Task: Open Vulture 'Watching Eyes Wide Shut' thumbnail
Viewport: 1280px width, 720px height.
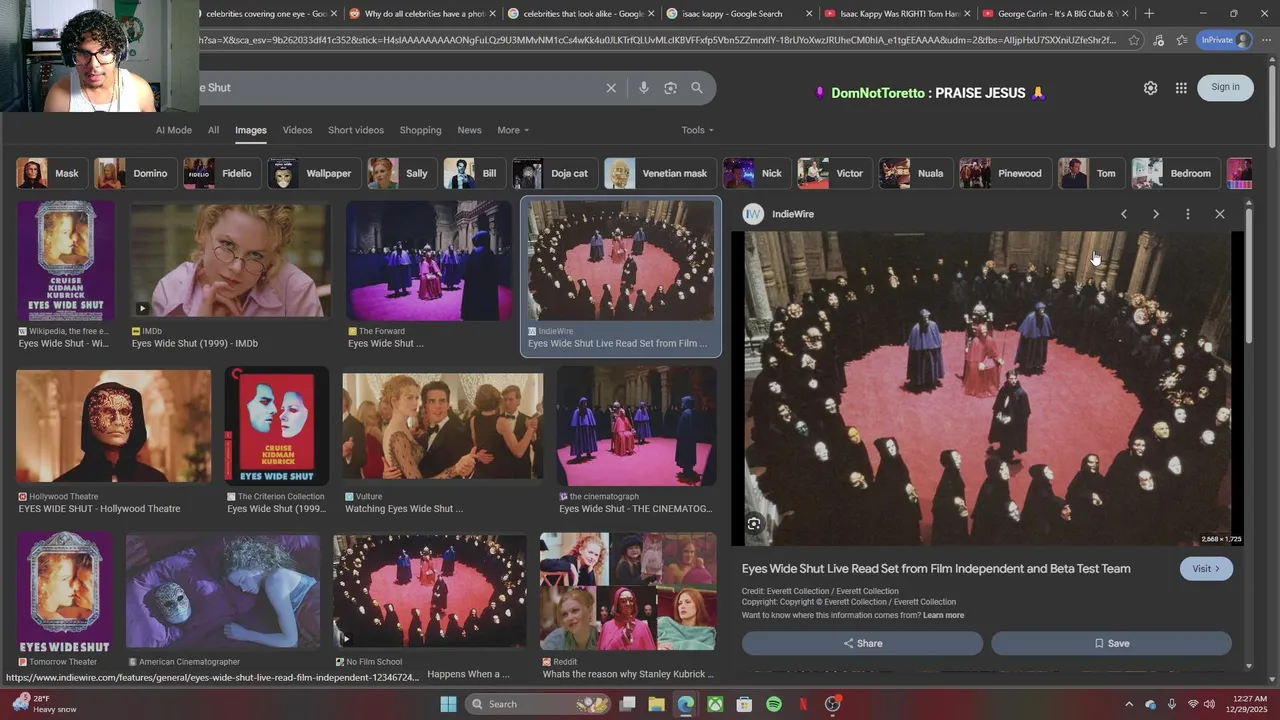Action: (443, 426)
